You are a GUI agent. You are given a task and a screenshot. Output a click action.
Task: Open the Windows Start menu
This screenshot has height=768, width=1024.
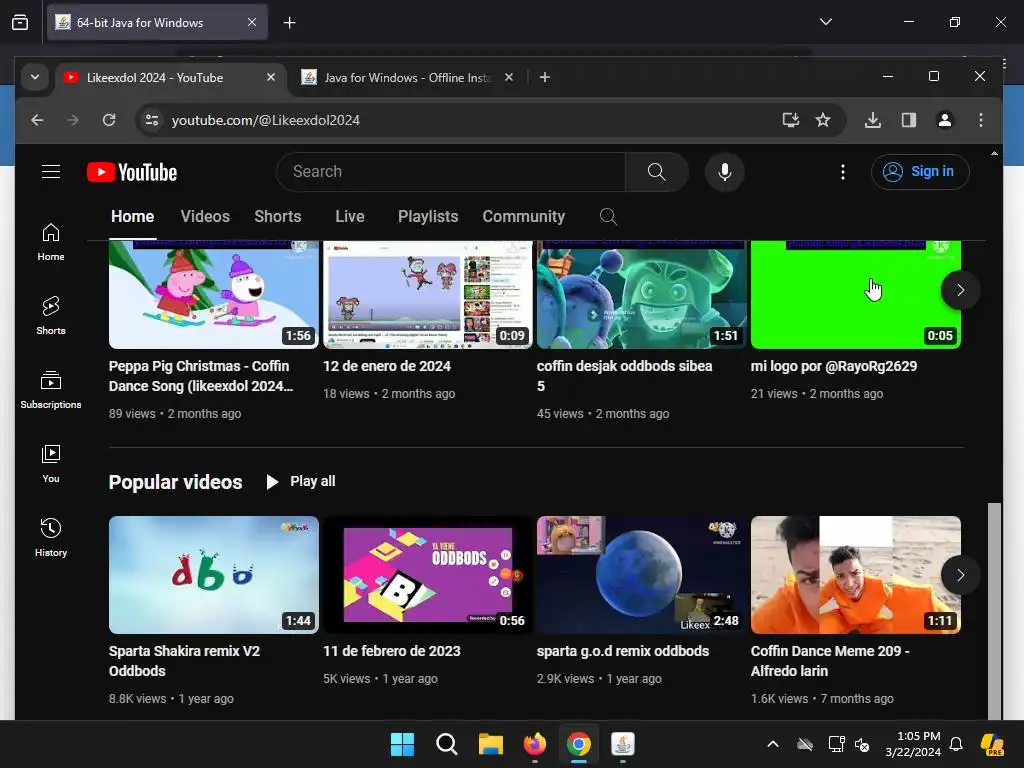click(x=402, y=744)
